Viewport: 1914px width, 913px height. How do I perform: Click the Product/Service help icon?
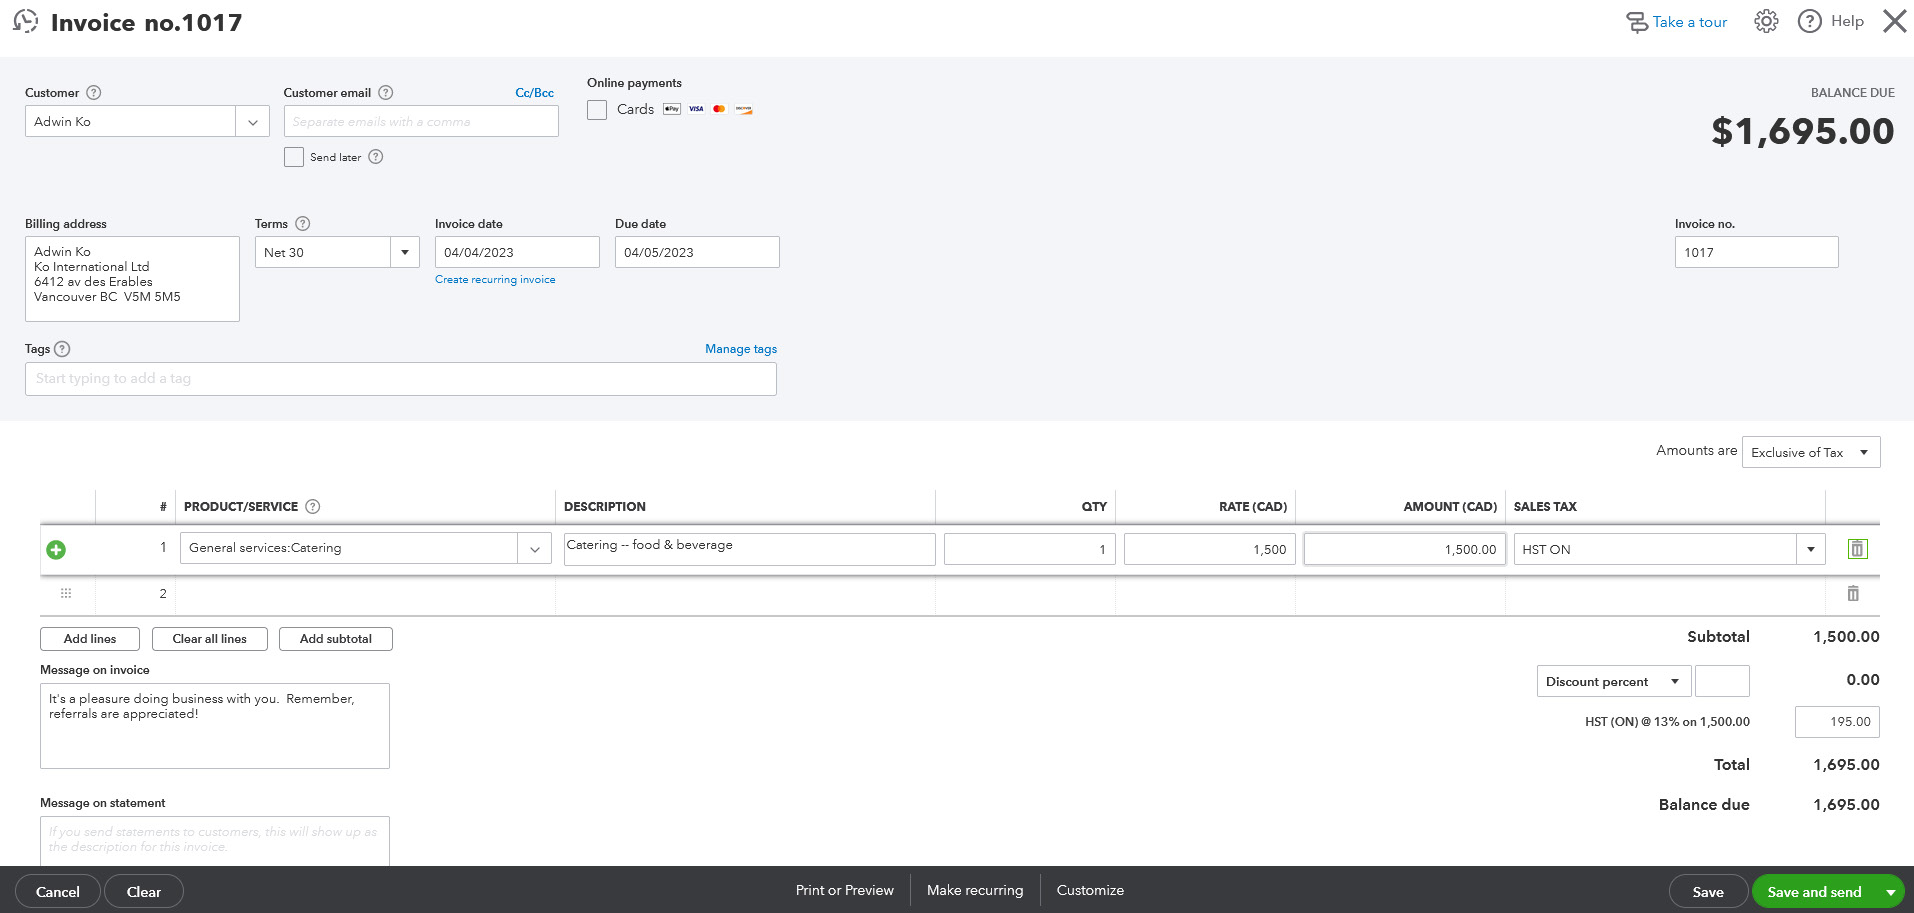tap(313, 507)
